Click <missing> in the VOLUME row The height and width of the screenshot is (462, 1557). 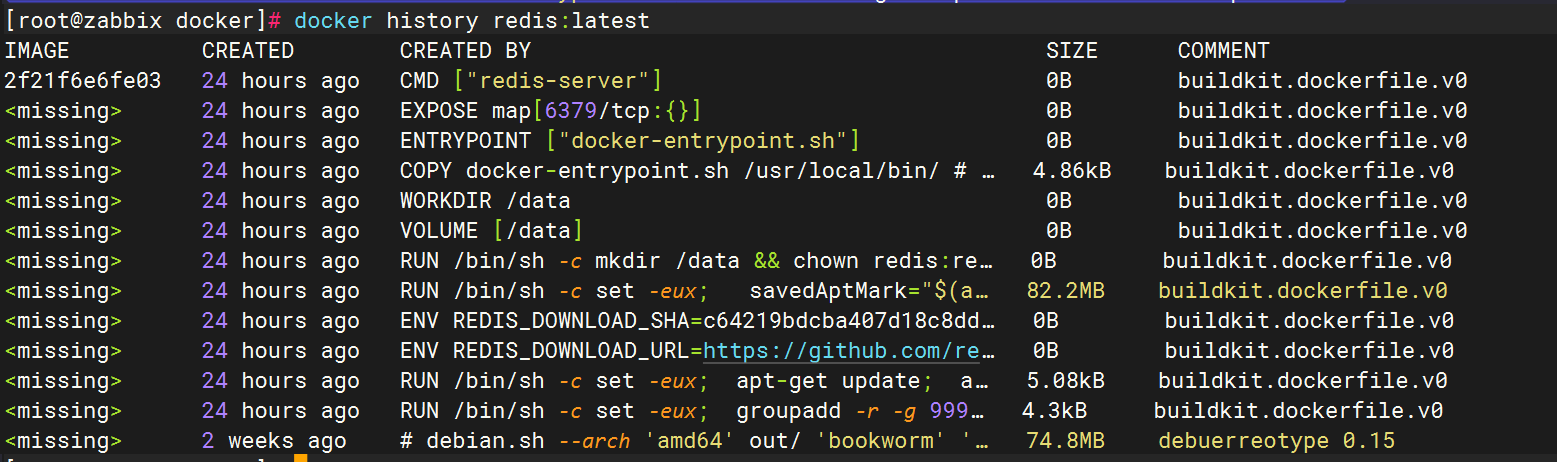63,231
